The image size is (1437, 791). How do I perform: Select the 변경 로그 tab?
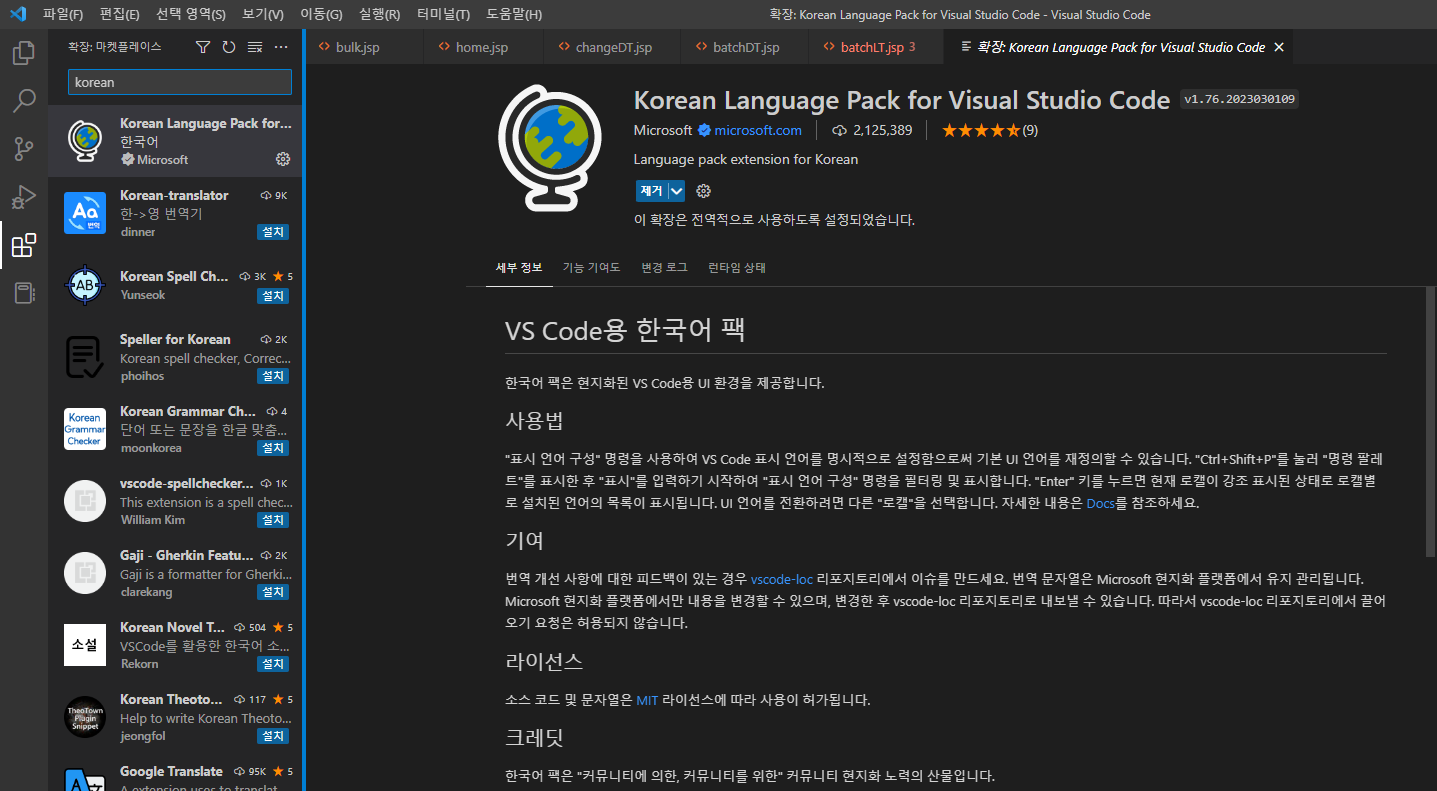coord(664,268)
